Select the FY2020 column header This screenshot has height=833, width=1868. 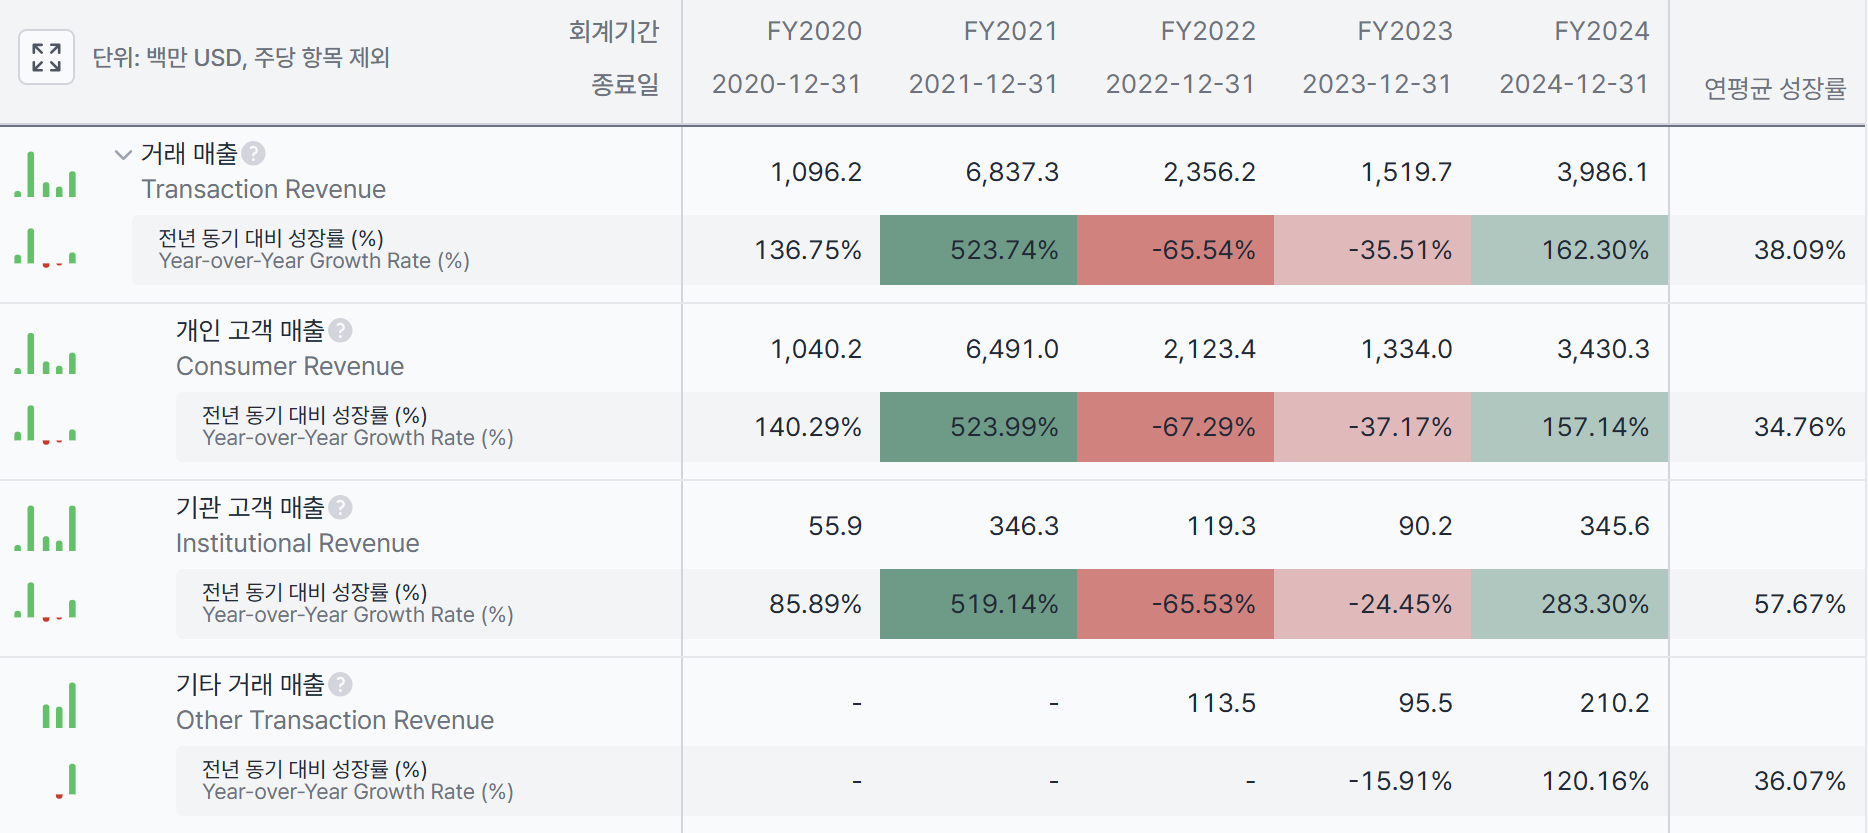pyautogui.click(x=814, y=31)
